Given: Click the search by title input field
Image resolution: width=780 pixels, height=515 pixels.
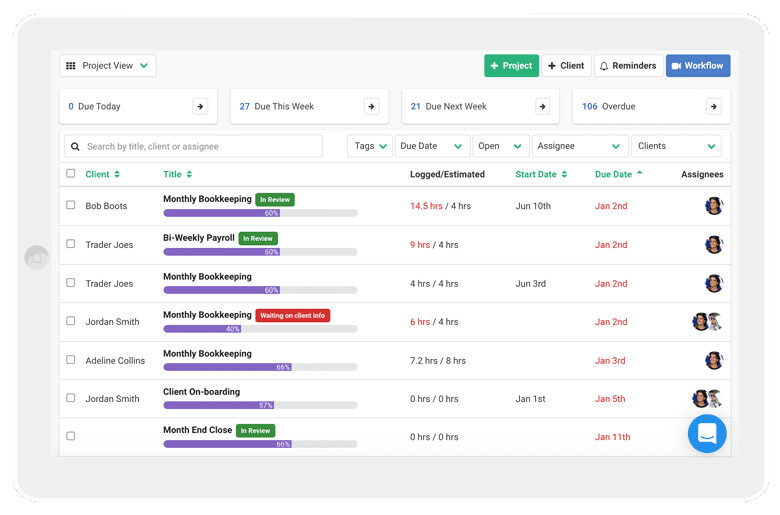Looking at the screenshot, I should [194, 146].
